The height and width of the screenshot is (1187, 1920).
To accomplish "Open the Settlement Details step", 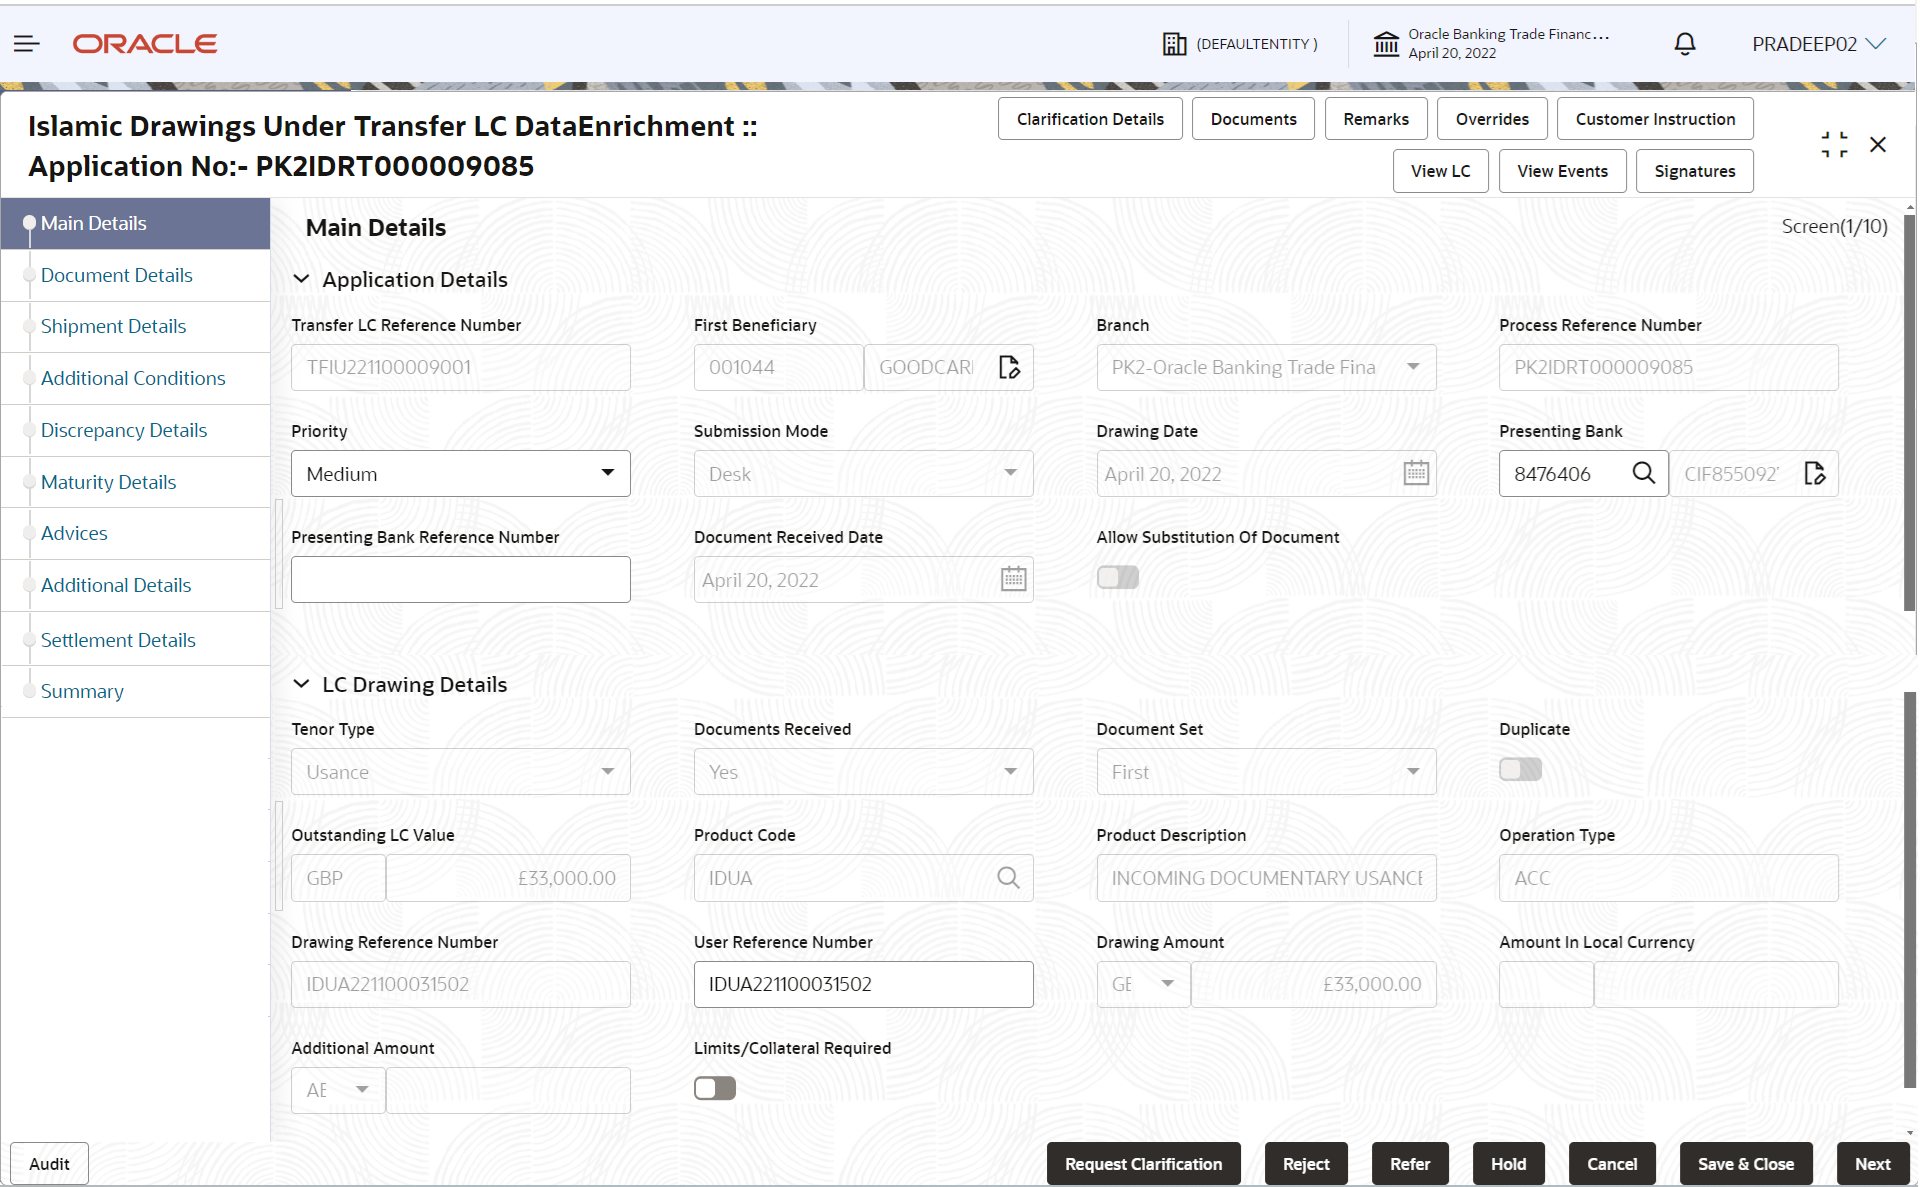I will tap(118, 640).
